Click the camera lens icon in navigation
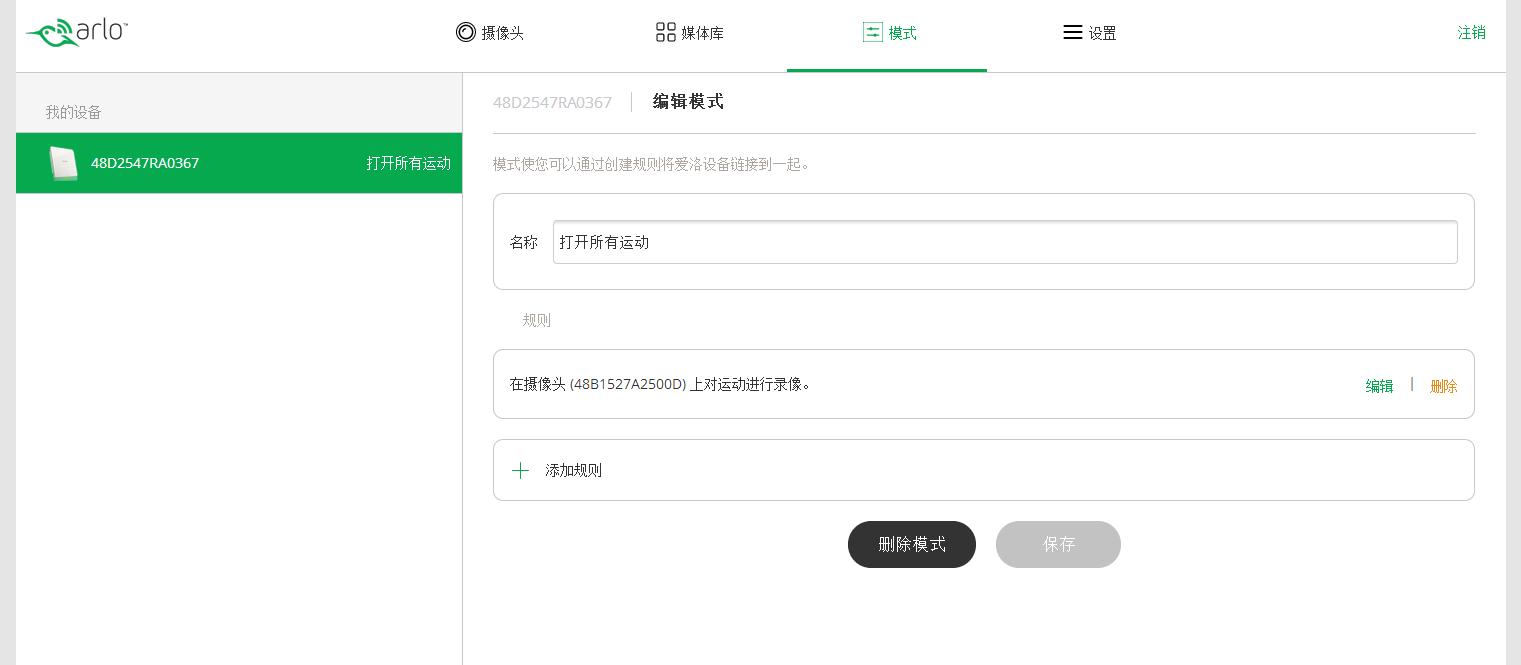The image size is (1521, 665). [x=465, y=32]
